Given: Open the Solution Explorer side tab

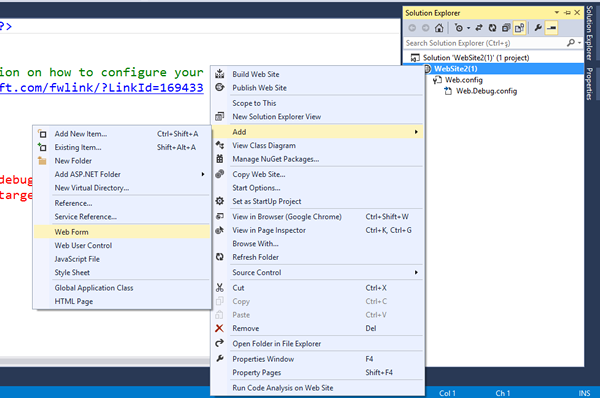Looking at the screenshot, I should coord(590,33).
